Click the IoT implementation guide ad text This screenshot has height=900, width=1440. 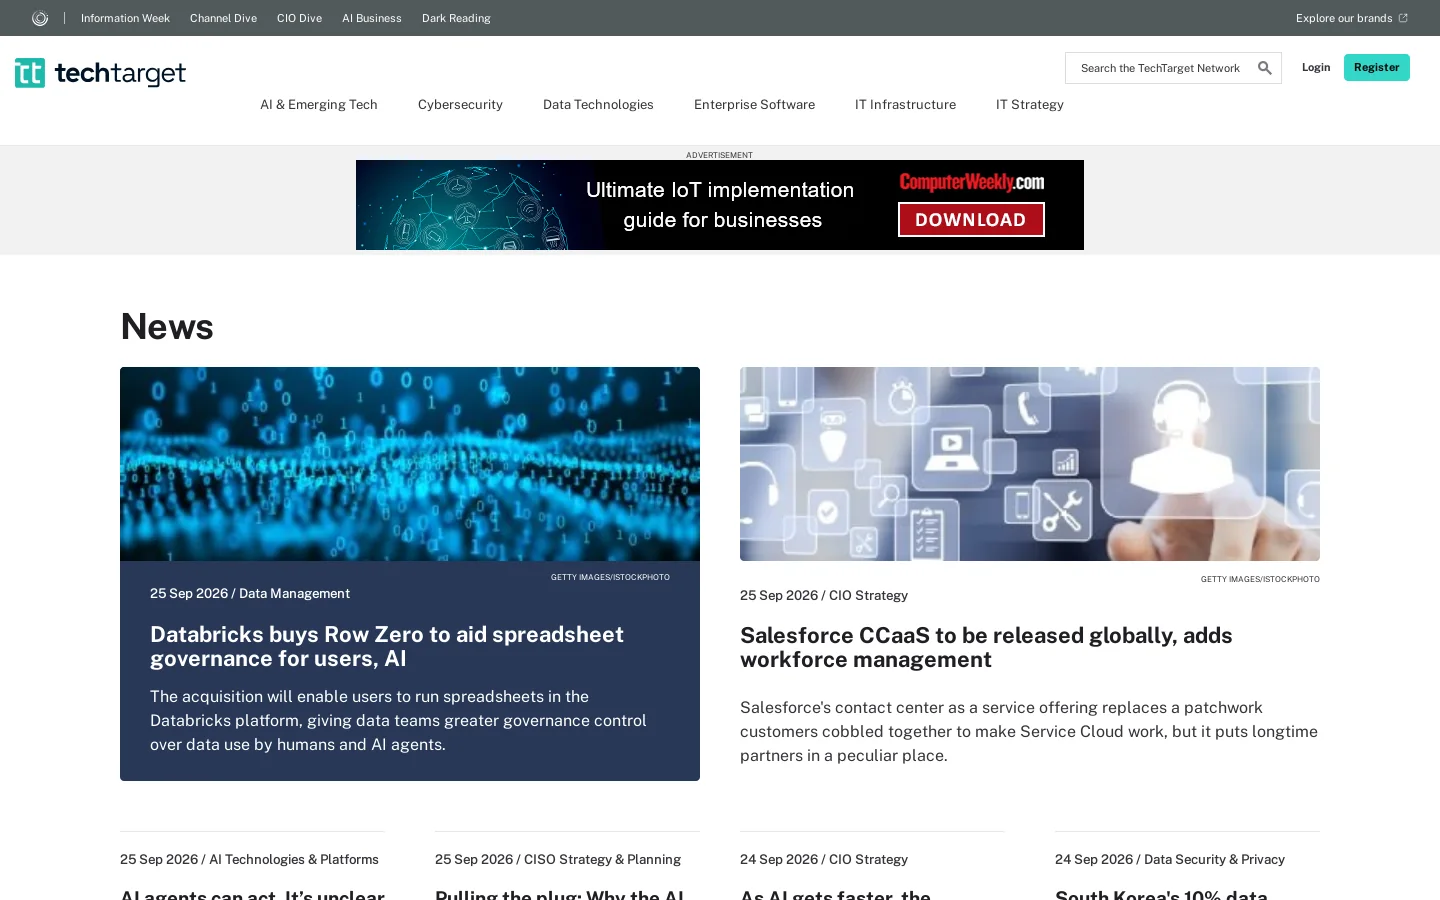click(x=721, y=205)
